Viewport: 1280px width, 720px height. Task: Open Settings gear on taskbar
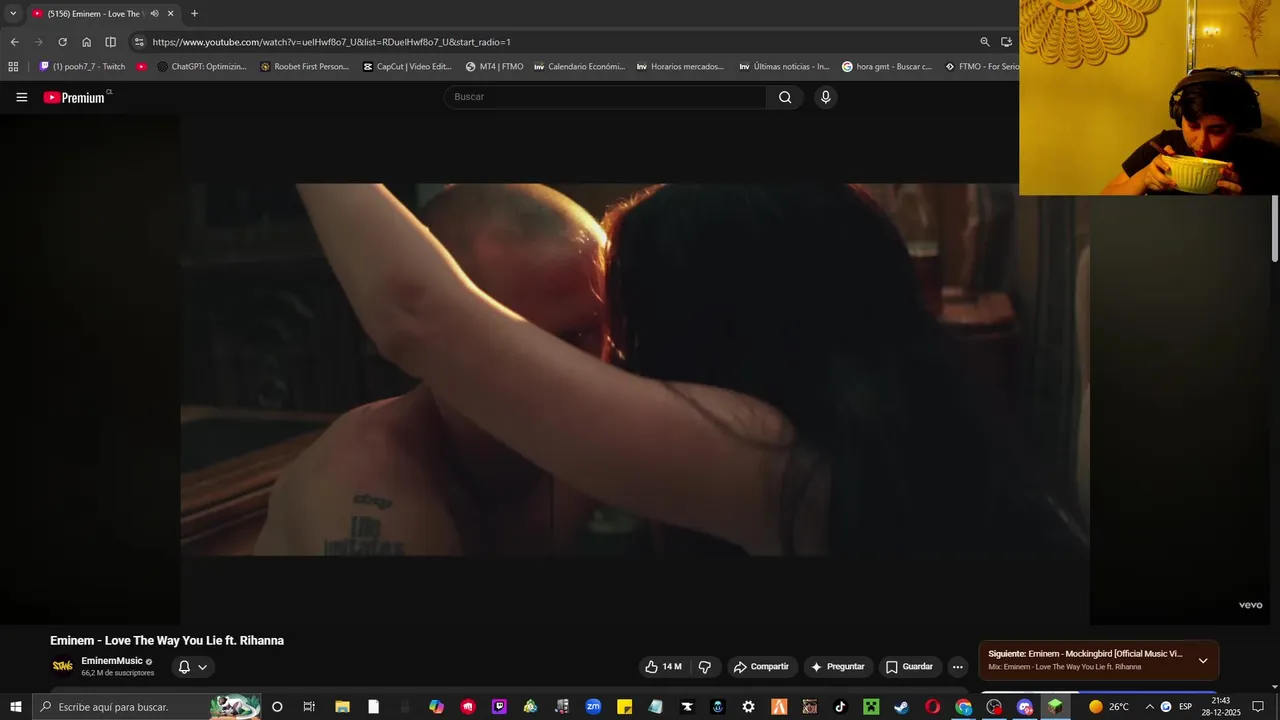748,707
